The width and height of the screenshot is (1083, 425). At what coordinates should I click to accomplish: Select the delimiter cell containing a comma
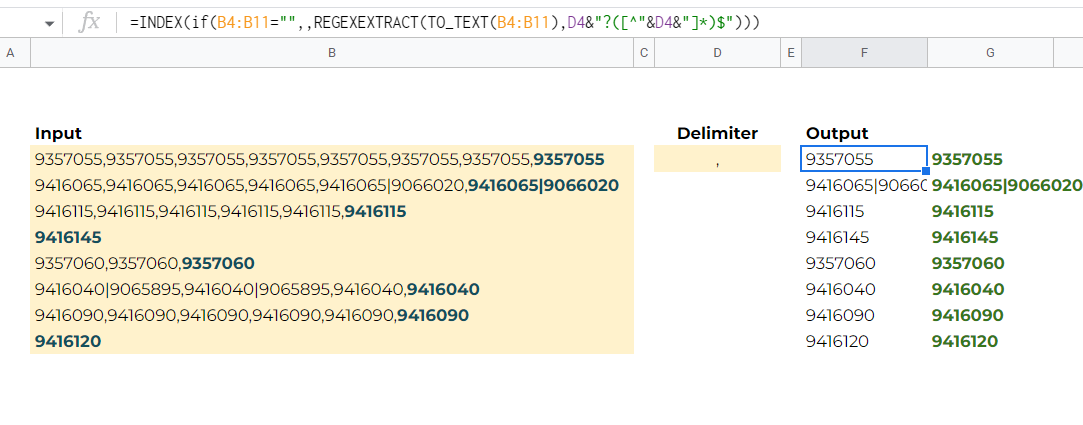[x=717, y=159]
